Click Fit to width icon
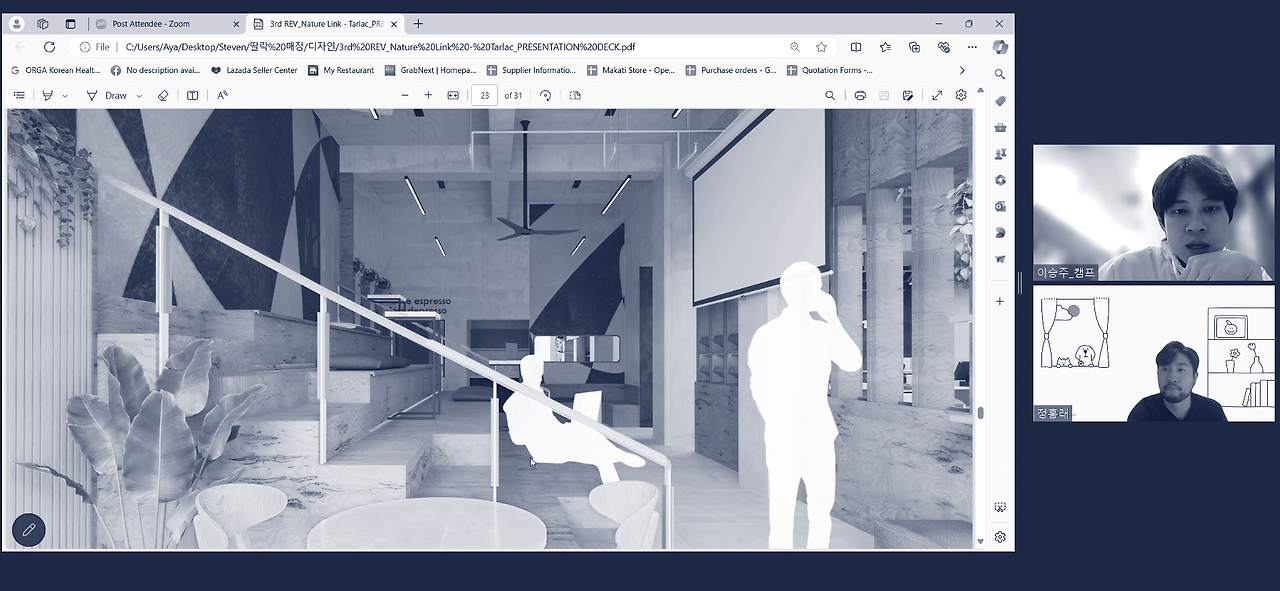Screen dimensions: 1280x591 tap(453, 95)
